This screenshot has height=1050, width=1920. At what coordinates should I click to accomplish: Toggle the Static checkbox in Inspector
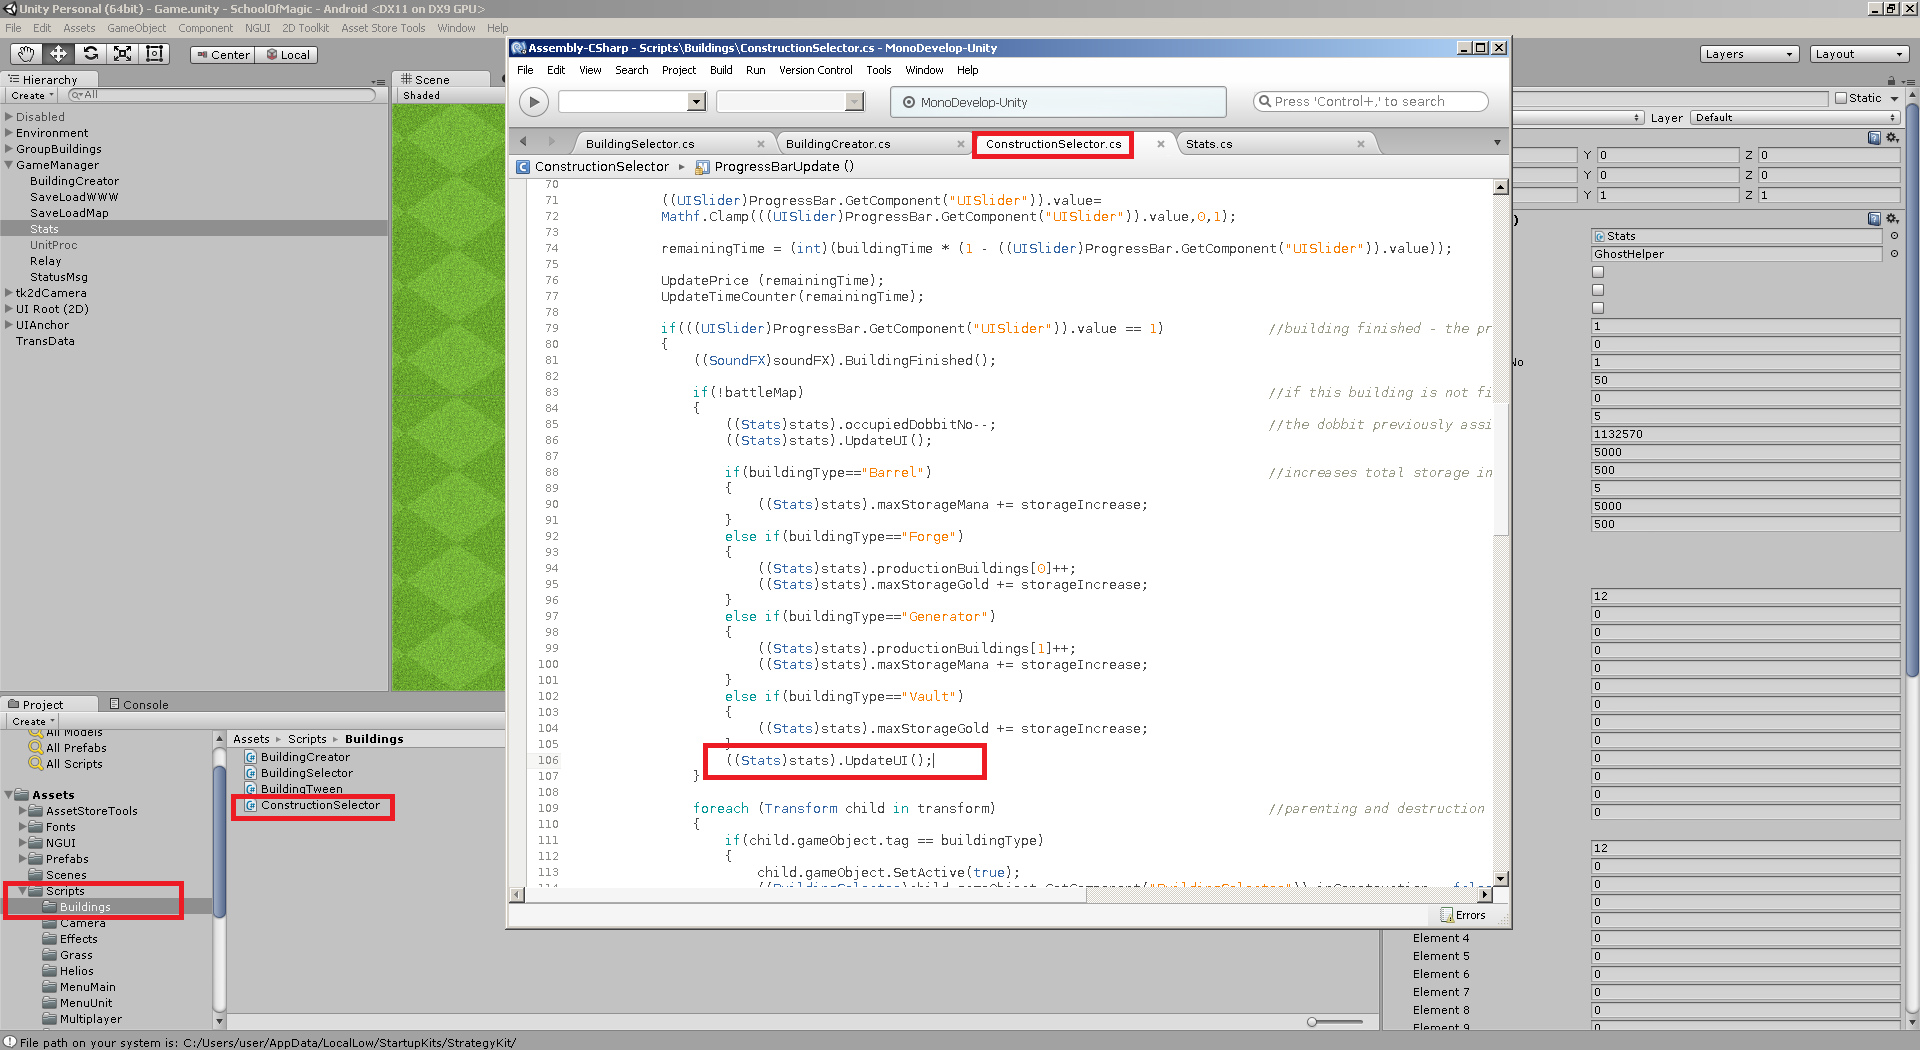[1841, 98]
